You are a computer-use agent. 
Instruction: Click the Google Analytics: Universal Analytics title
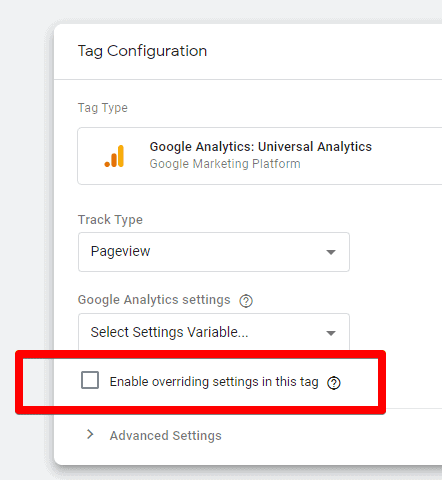[261, 147]
